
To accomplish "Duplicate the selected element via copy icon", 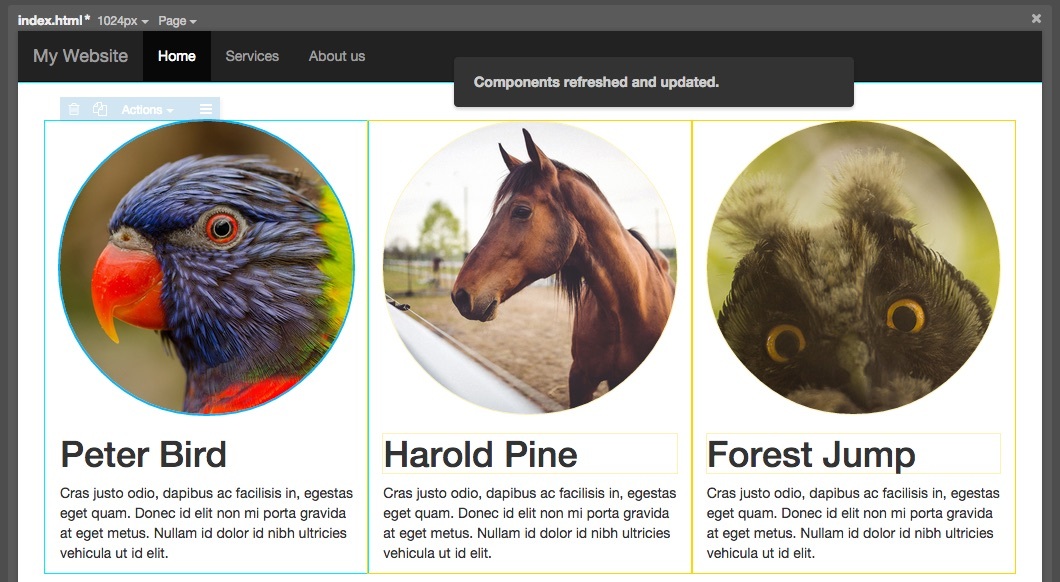I will (x=100, y=110).
